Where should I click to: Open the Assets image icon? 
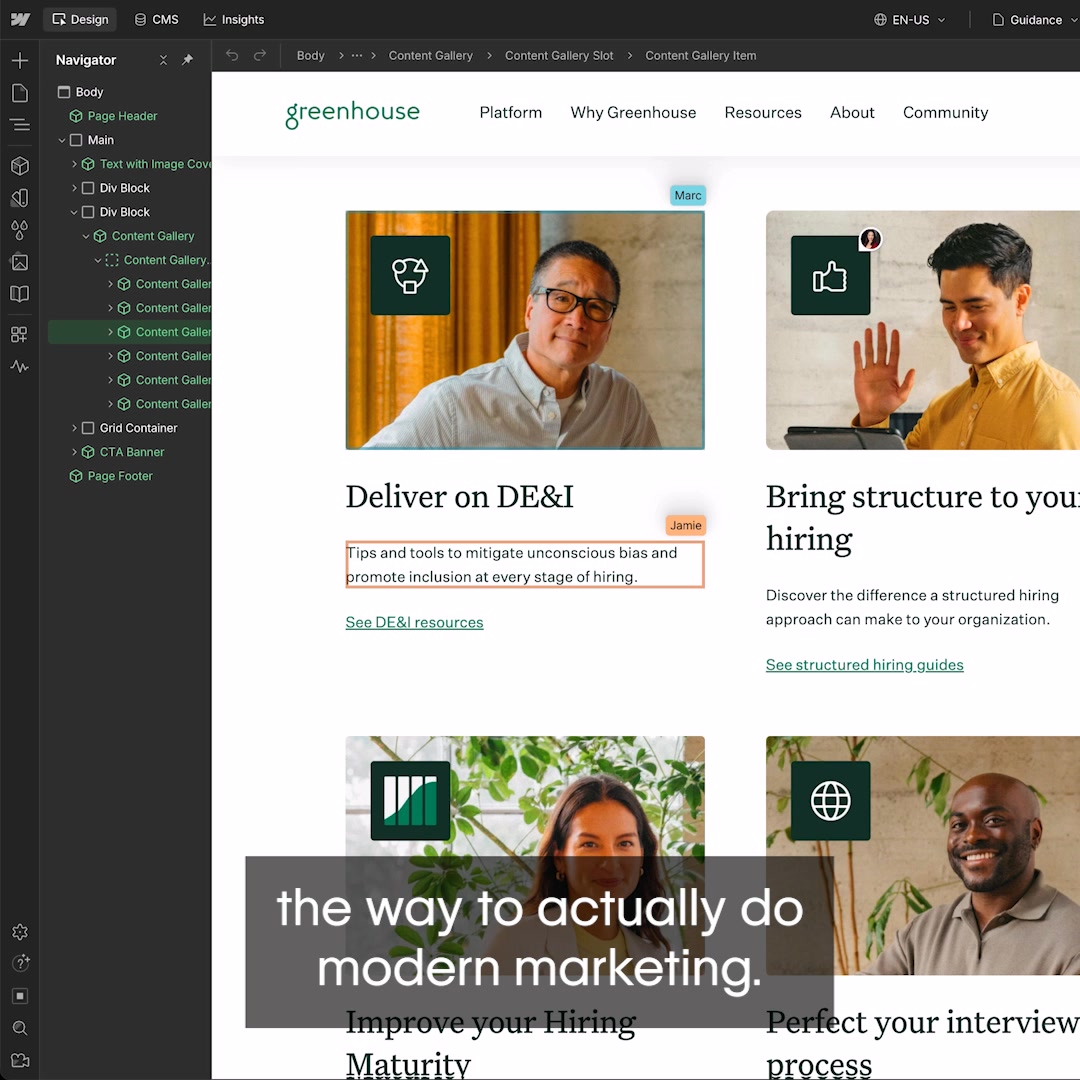(20, 262)
